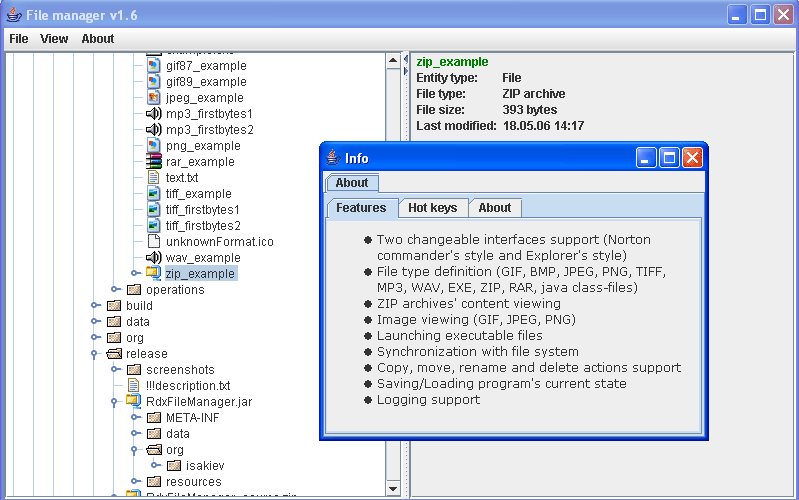799x500 pixels.
Task: Click the zip_example archive icon
Action: click(x=153, y=273)
